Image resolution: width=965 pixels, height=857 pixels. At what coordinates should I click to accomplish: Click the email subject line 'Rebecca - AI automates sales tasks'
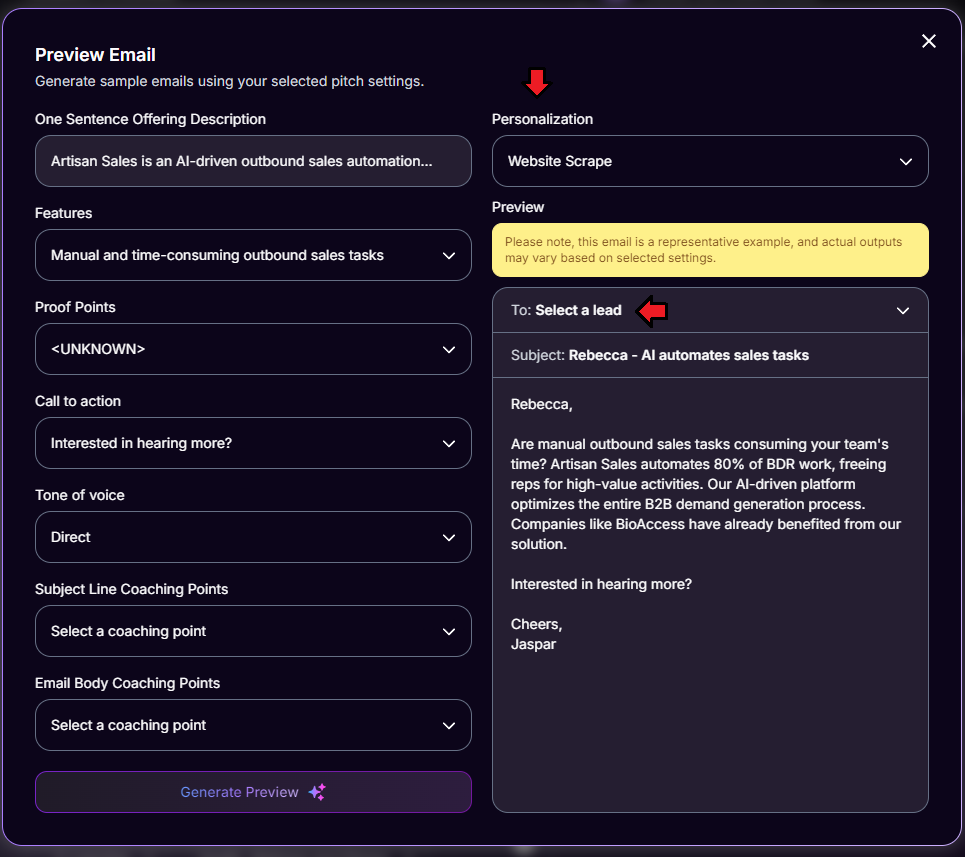[688, 355]
